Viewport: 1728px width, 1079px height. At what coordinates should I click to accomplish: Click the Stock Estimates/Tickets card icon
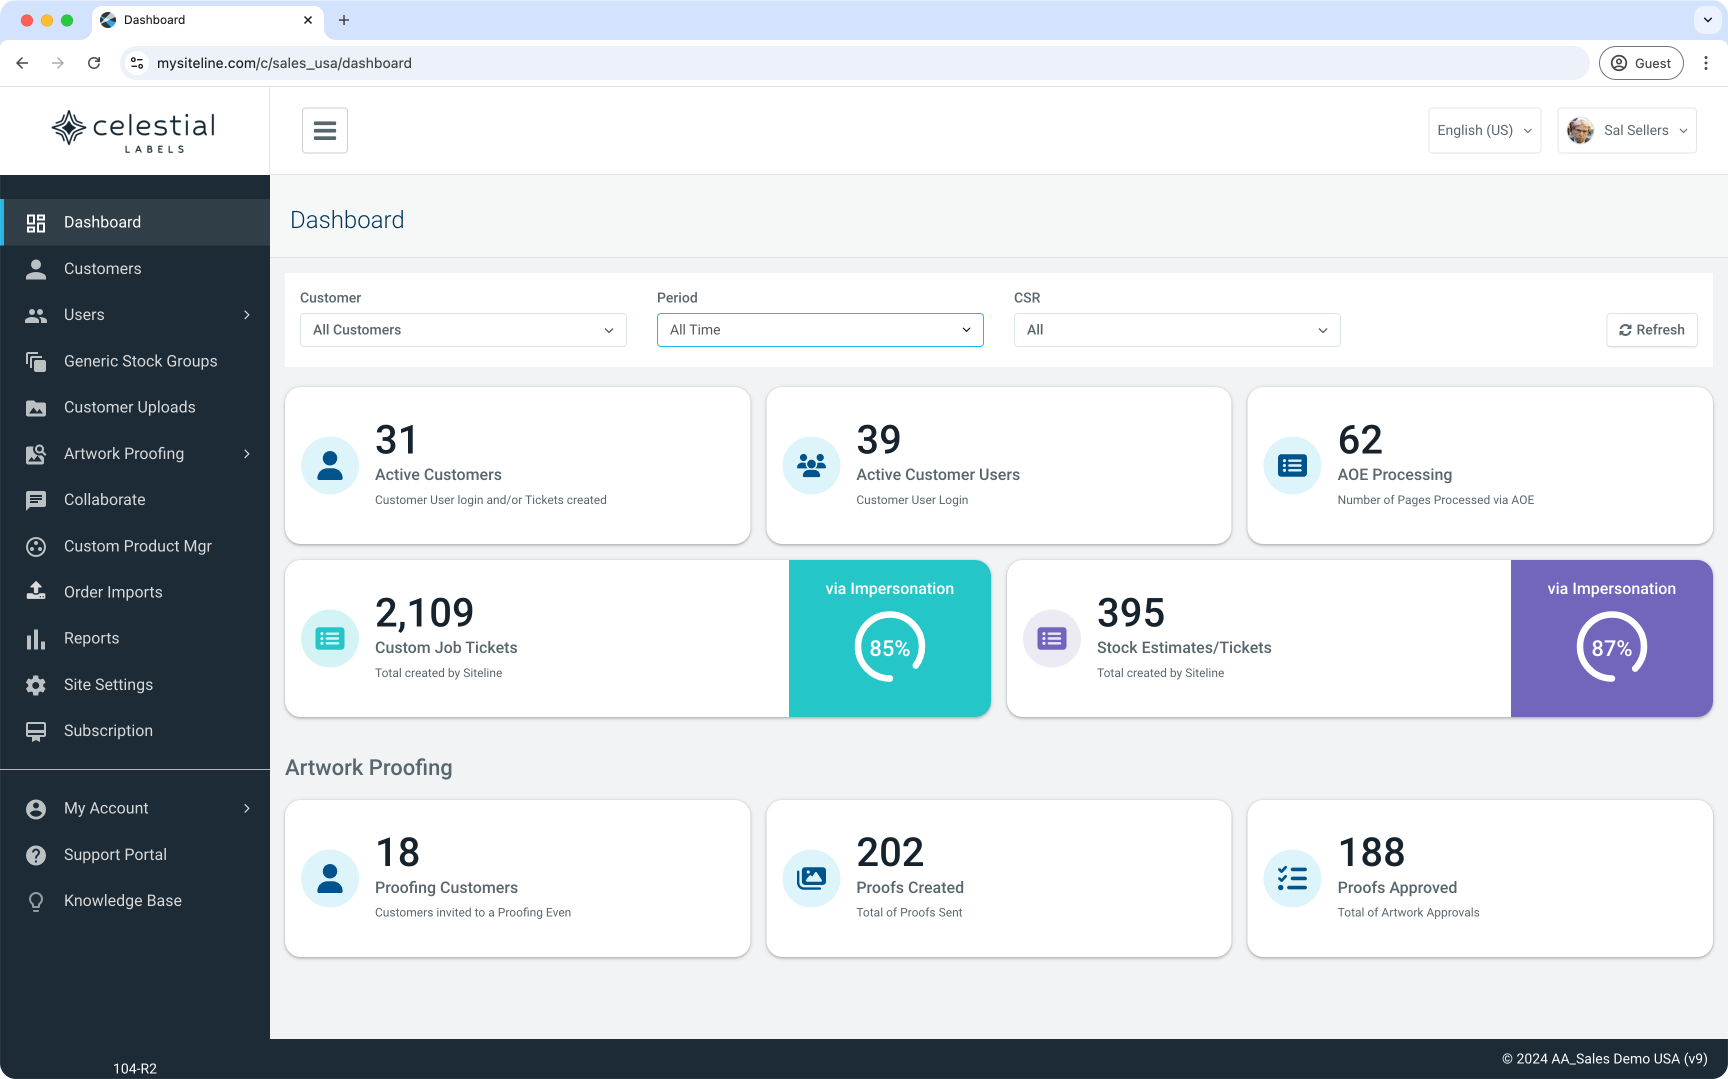[1052, 638]
